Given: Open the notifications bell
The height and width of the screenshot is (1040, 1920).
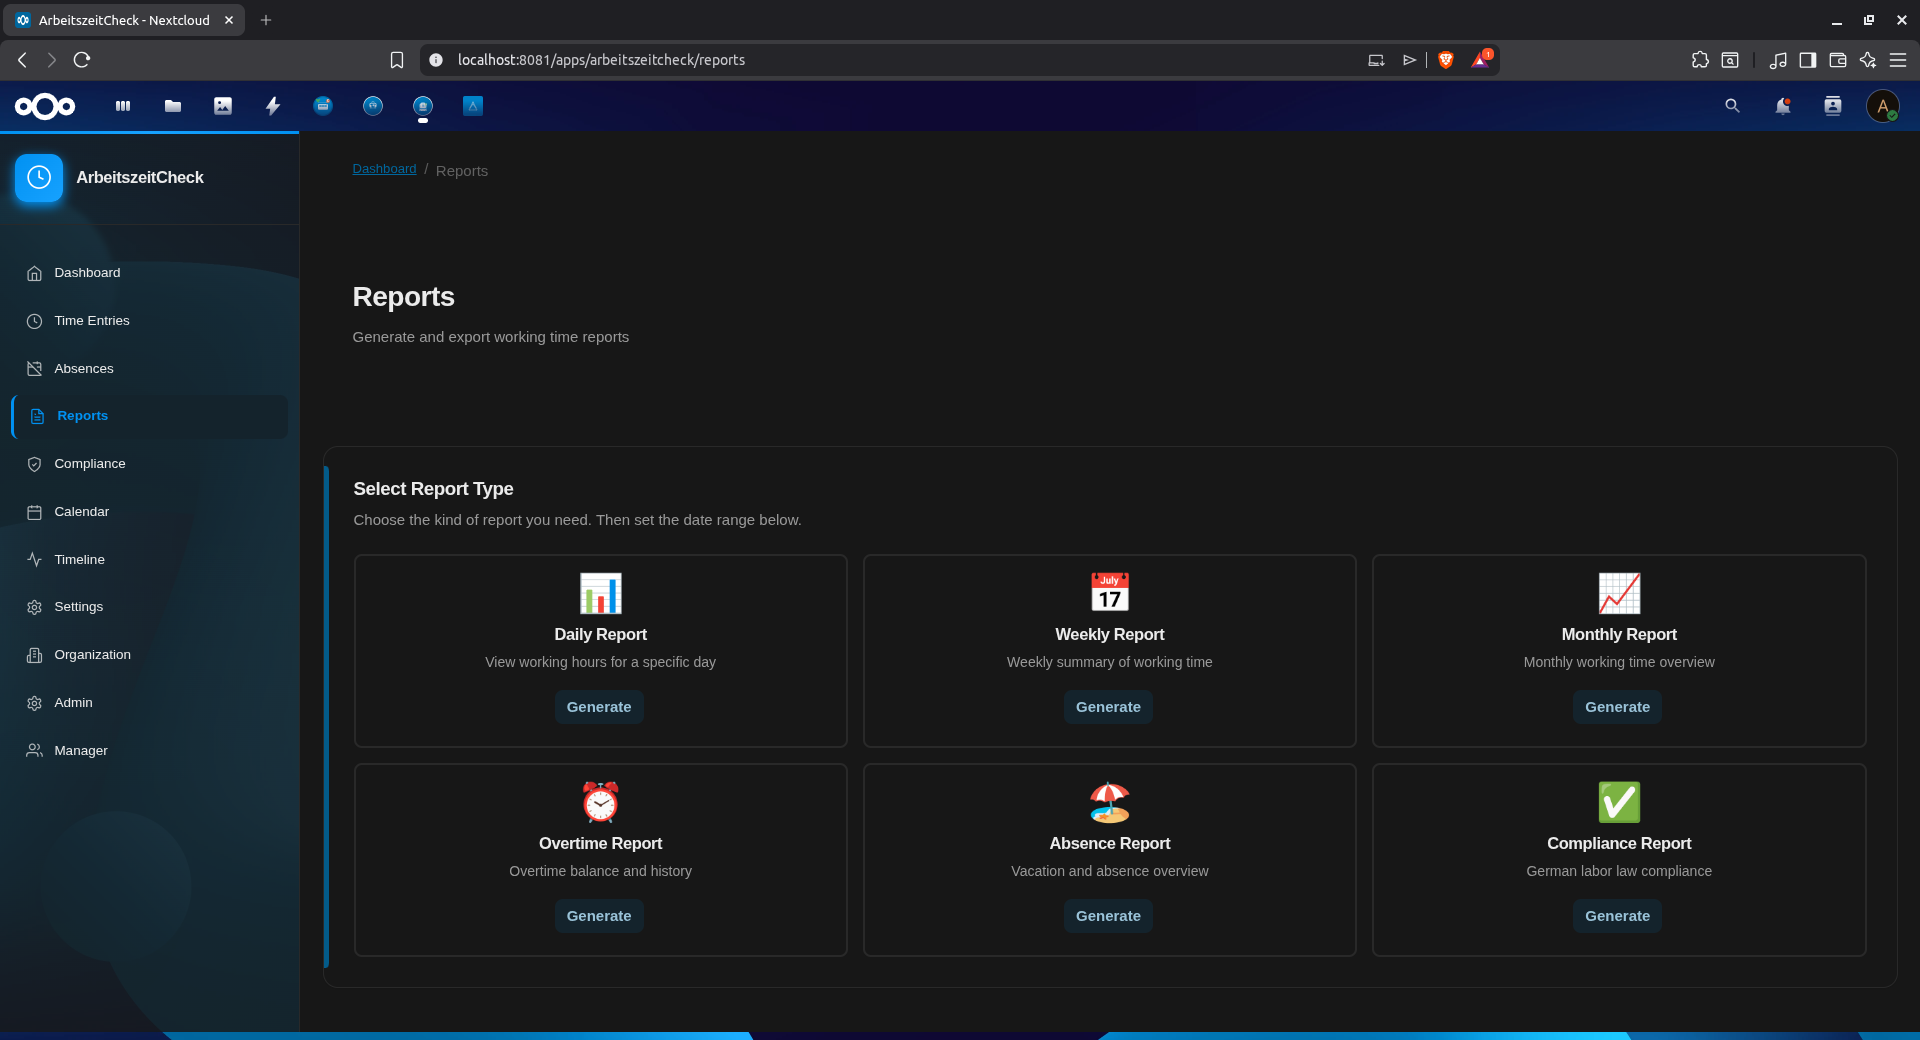Looking at the screenshot, I should click(1783, 106).
